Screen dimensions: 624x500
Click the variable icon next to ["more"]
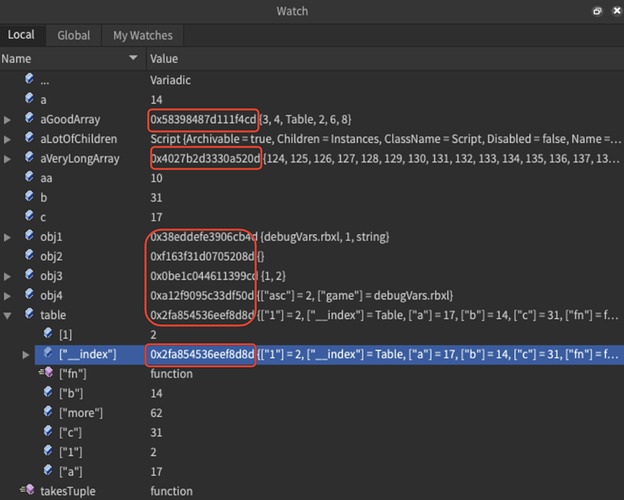[48, 411]
